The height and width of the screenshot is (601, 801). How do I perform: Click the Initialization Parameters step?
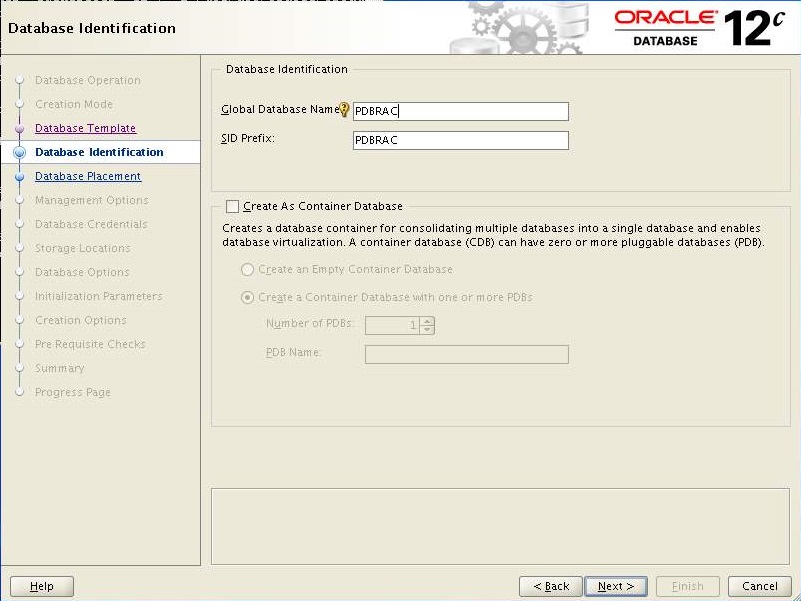[x=99, y=296]
